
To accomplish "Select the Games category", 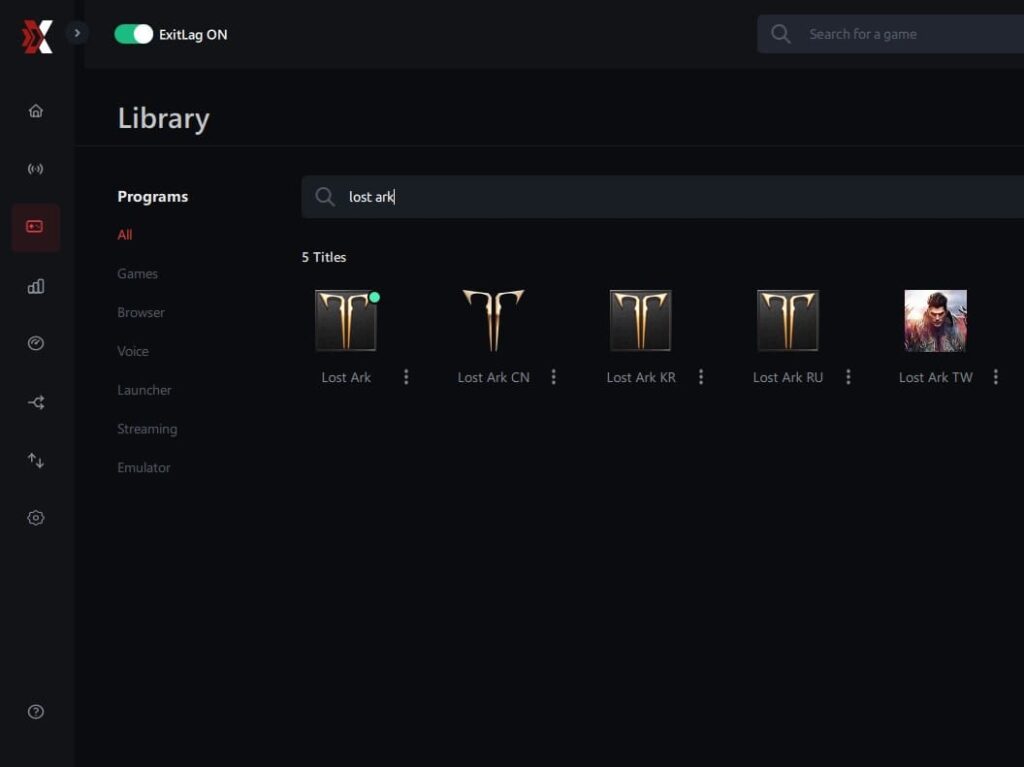I will [x=137, y=274].
